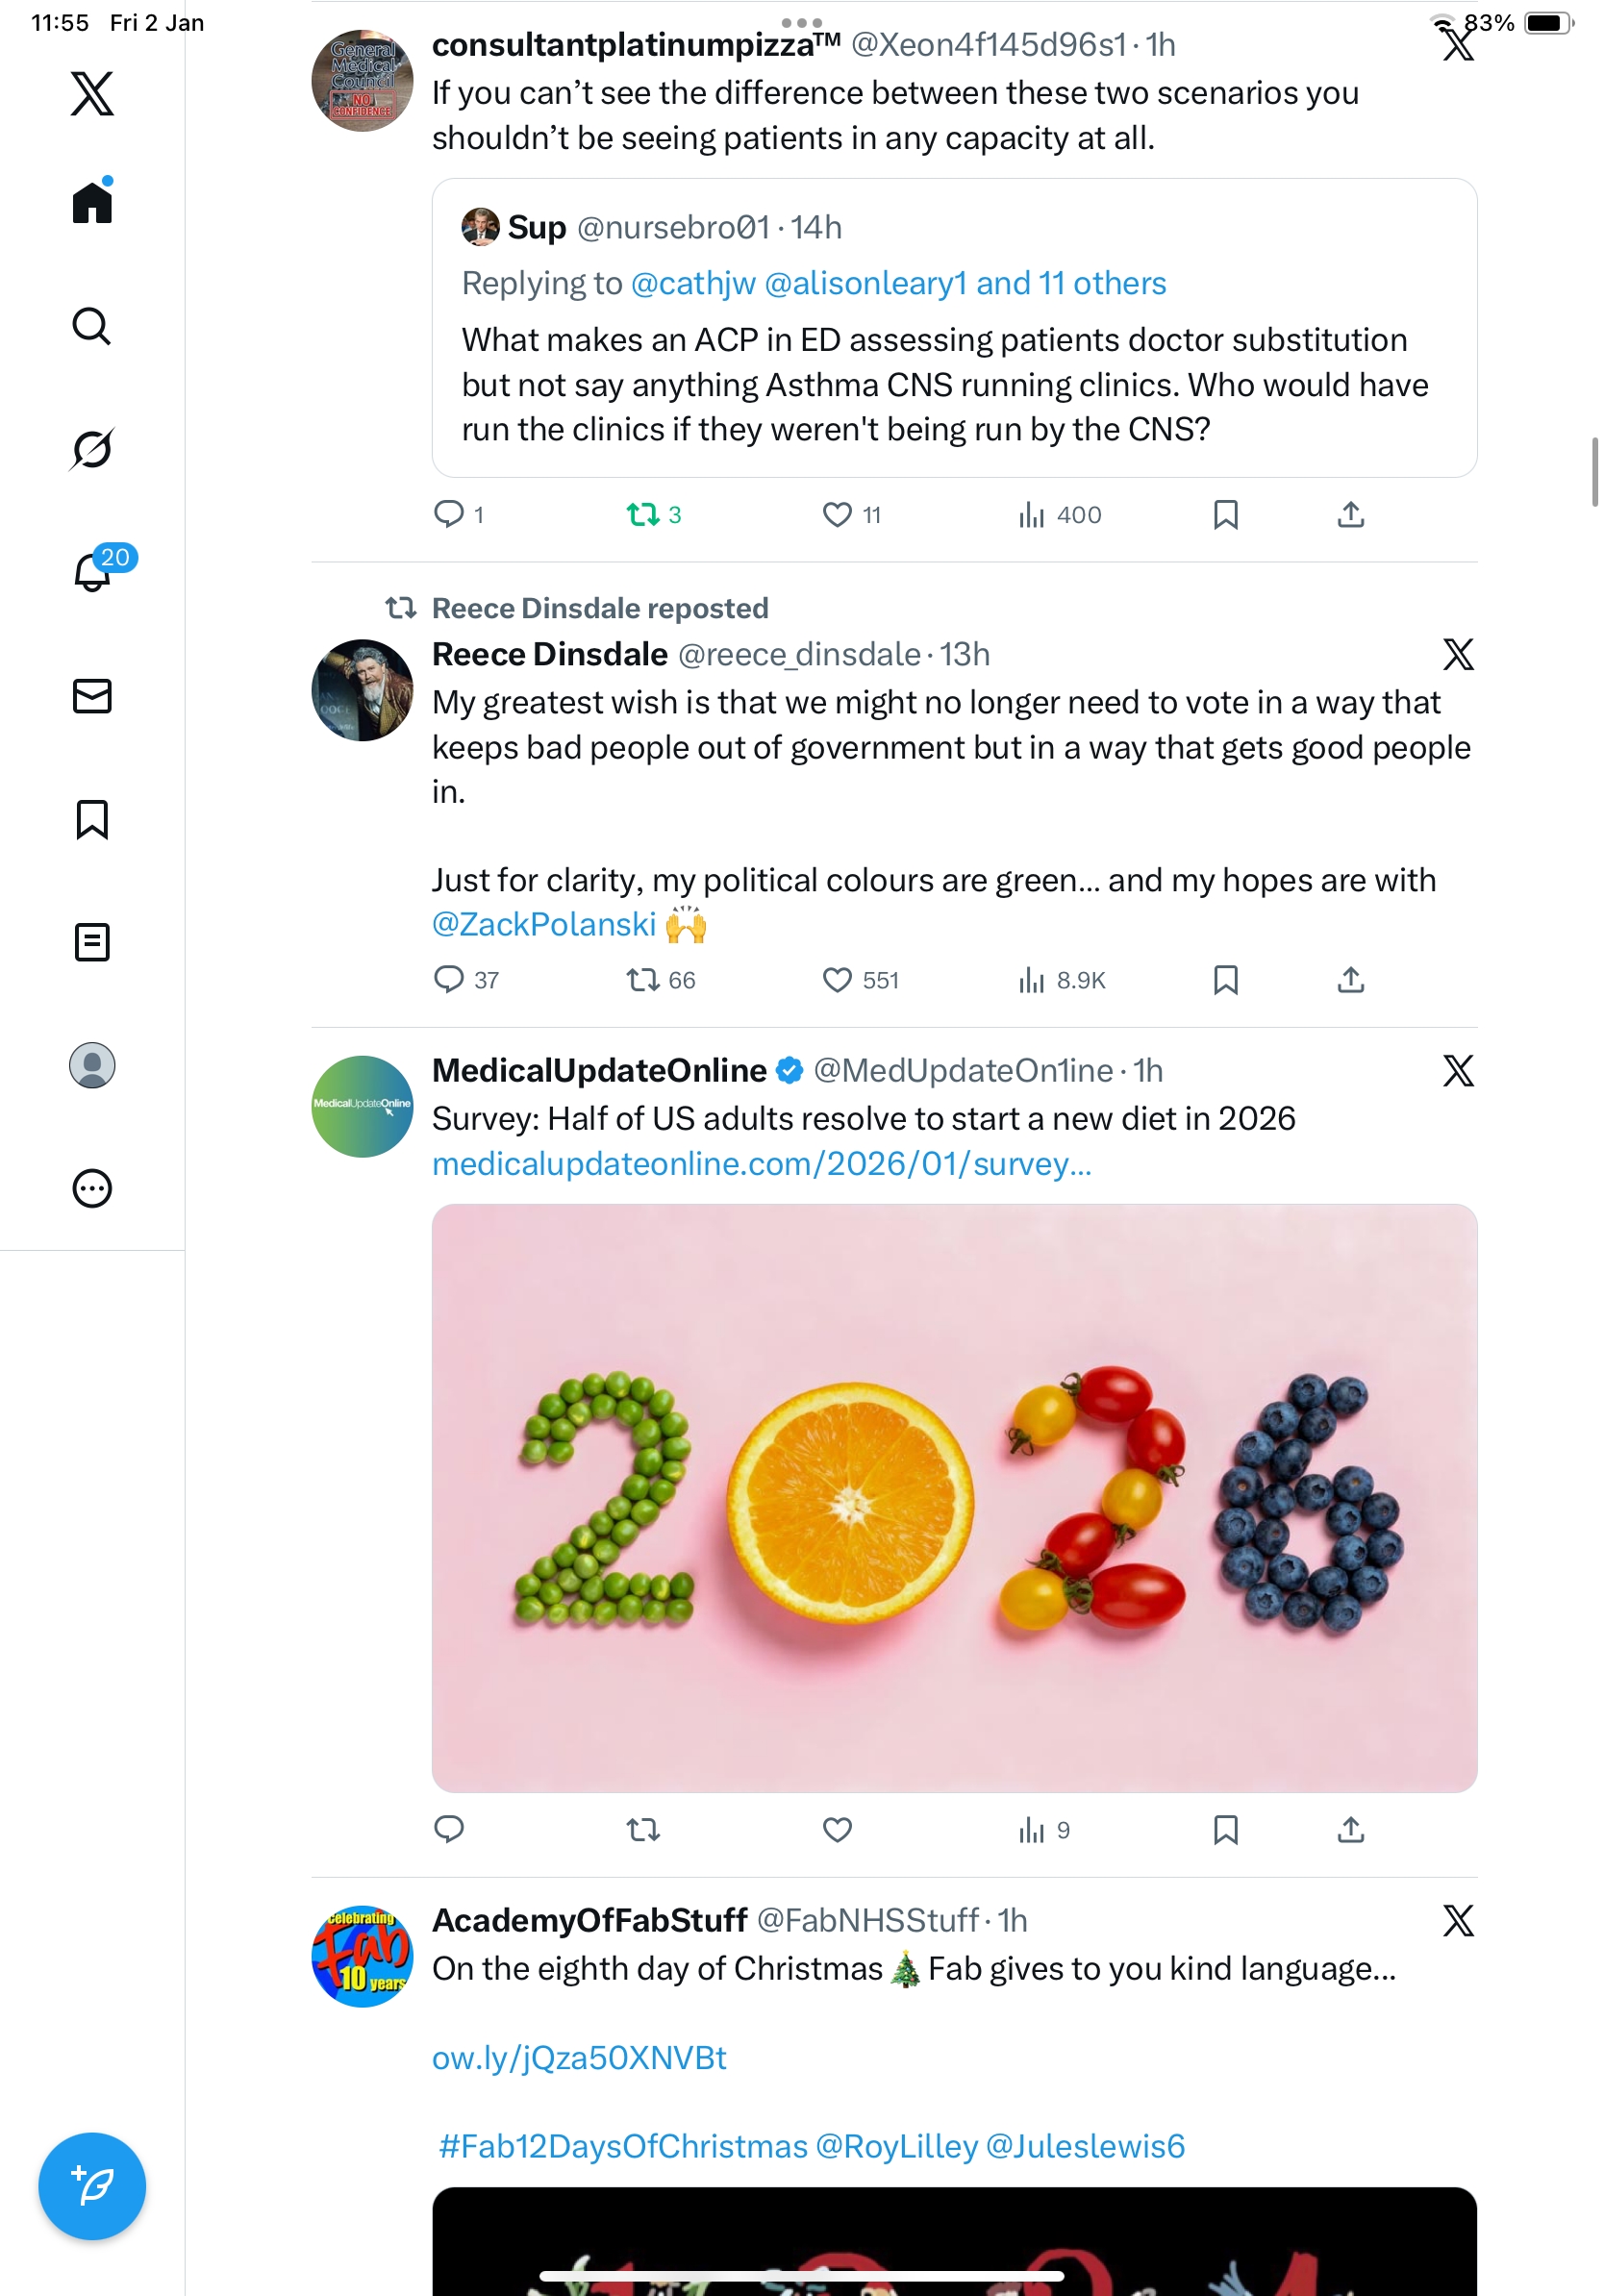Open the @ZackPolanski mention link
The image size is (1604, 2296).
(543, 925)
